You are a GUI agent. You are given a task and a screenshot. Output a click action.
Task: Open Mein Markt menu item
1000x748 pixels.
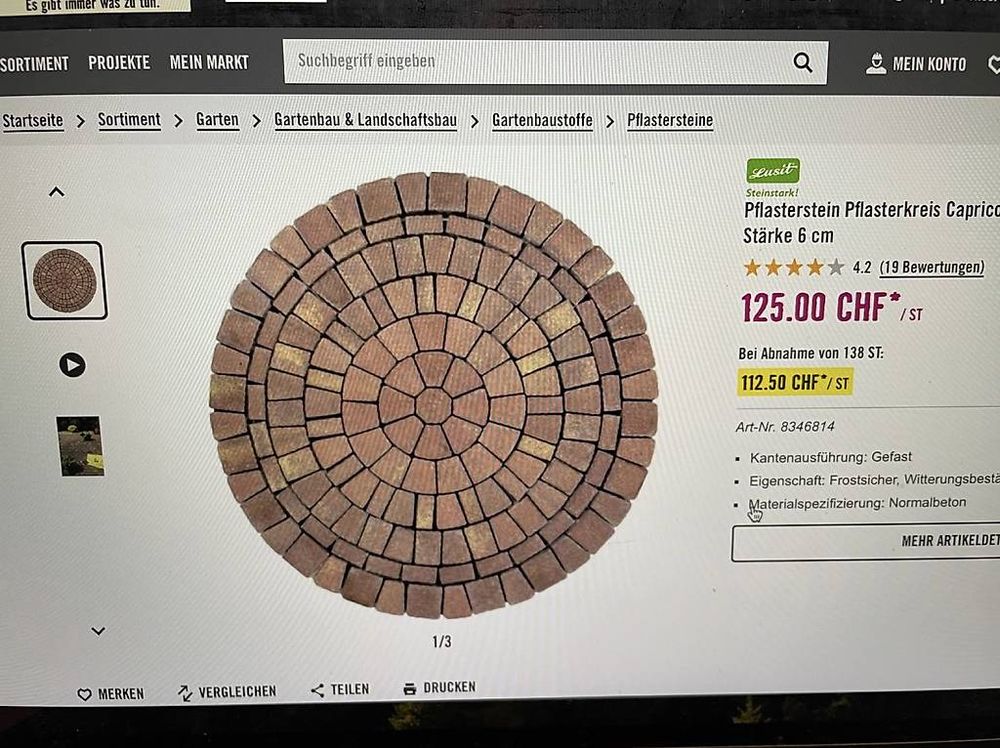click(209, 62)
